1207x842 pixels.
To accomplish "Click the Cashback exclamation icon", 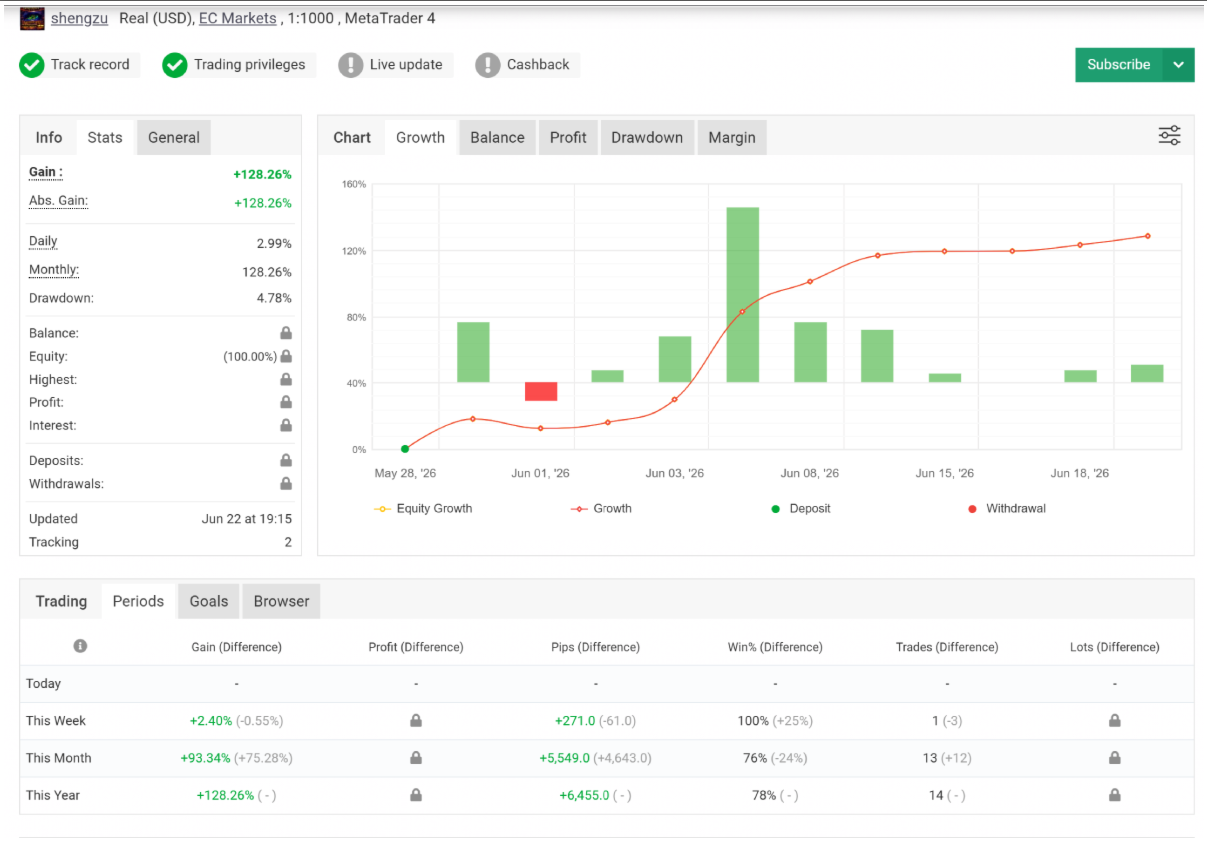I will [488, 65].
